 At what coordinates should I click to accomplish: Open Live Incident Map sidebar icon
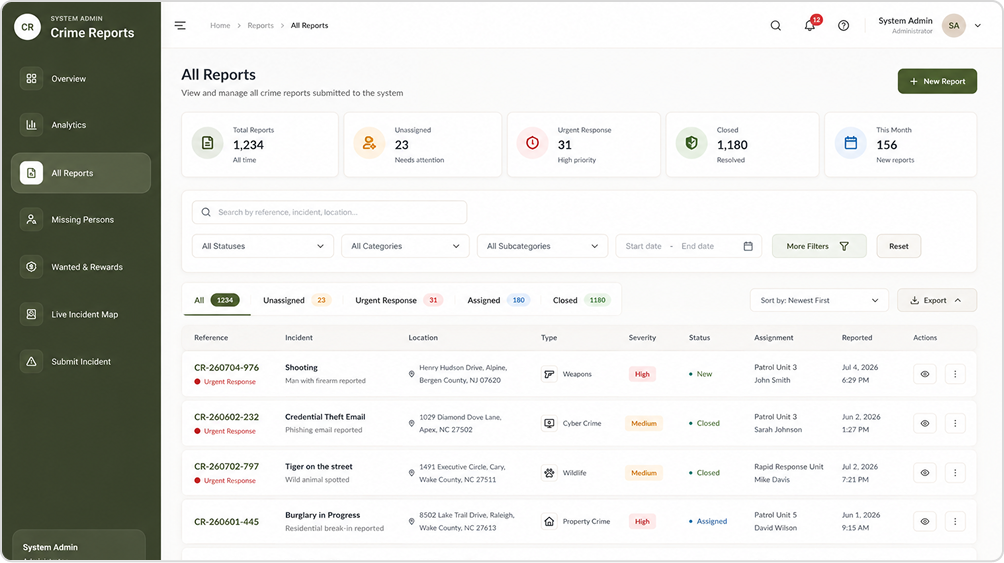(31, 314)
